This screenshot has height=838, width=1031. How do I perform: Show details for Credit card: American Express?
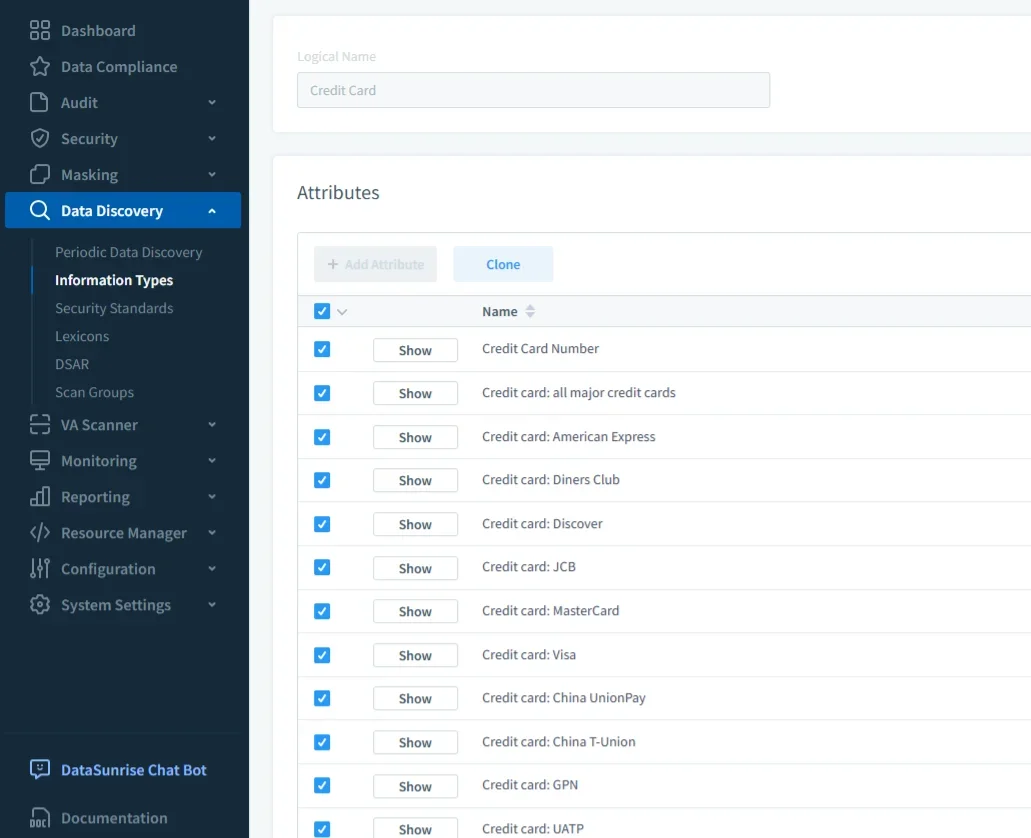click(415, 437)
